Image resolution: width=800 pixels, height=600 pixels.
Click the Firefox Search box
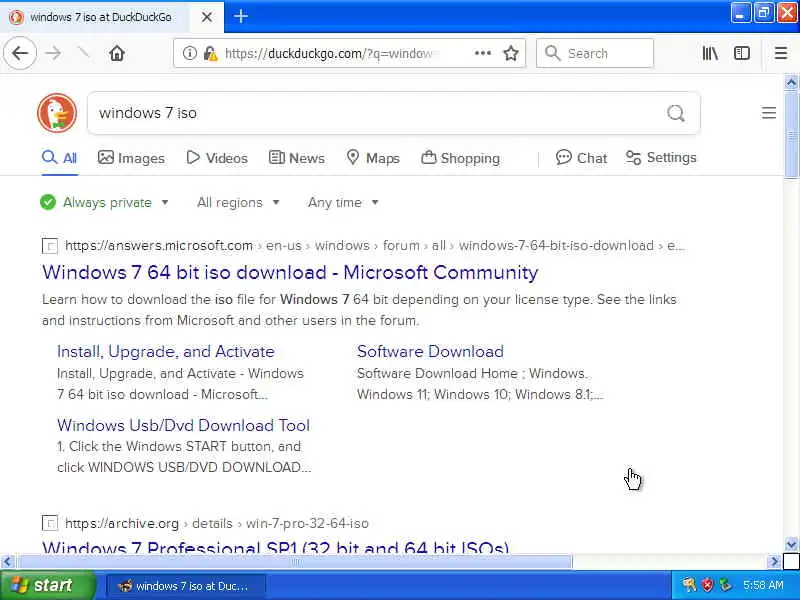coord(595,53)
